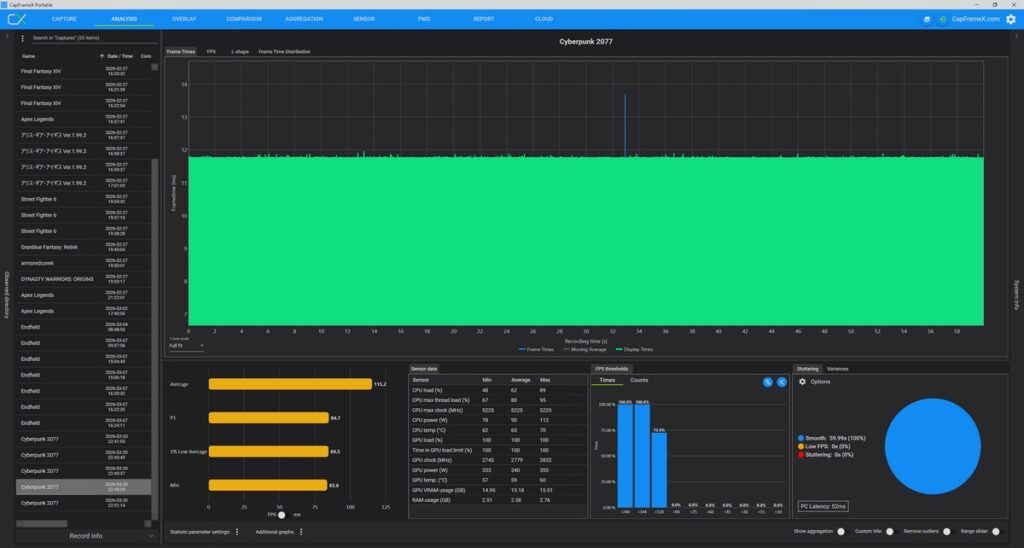Click the share icon in FPS thresholds

tap(782, 382)
